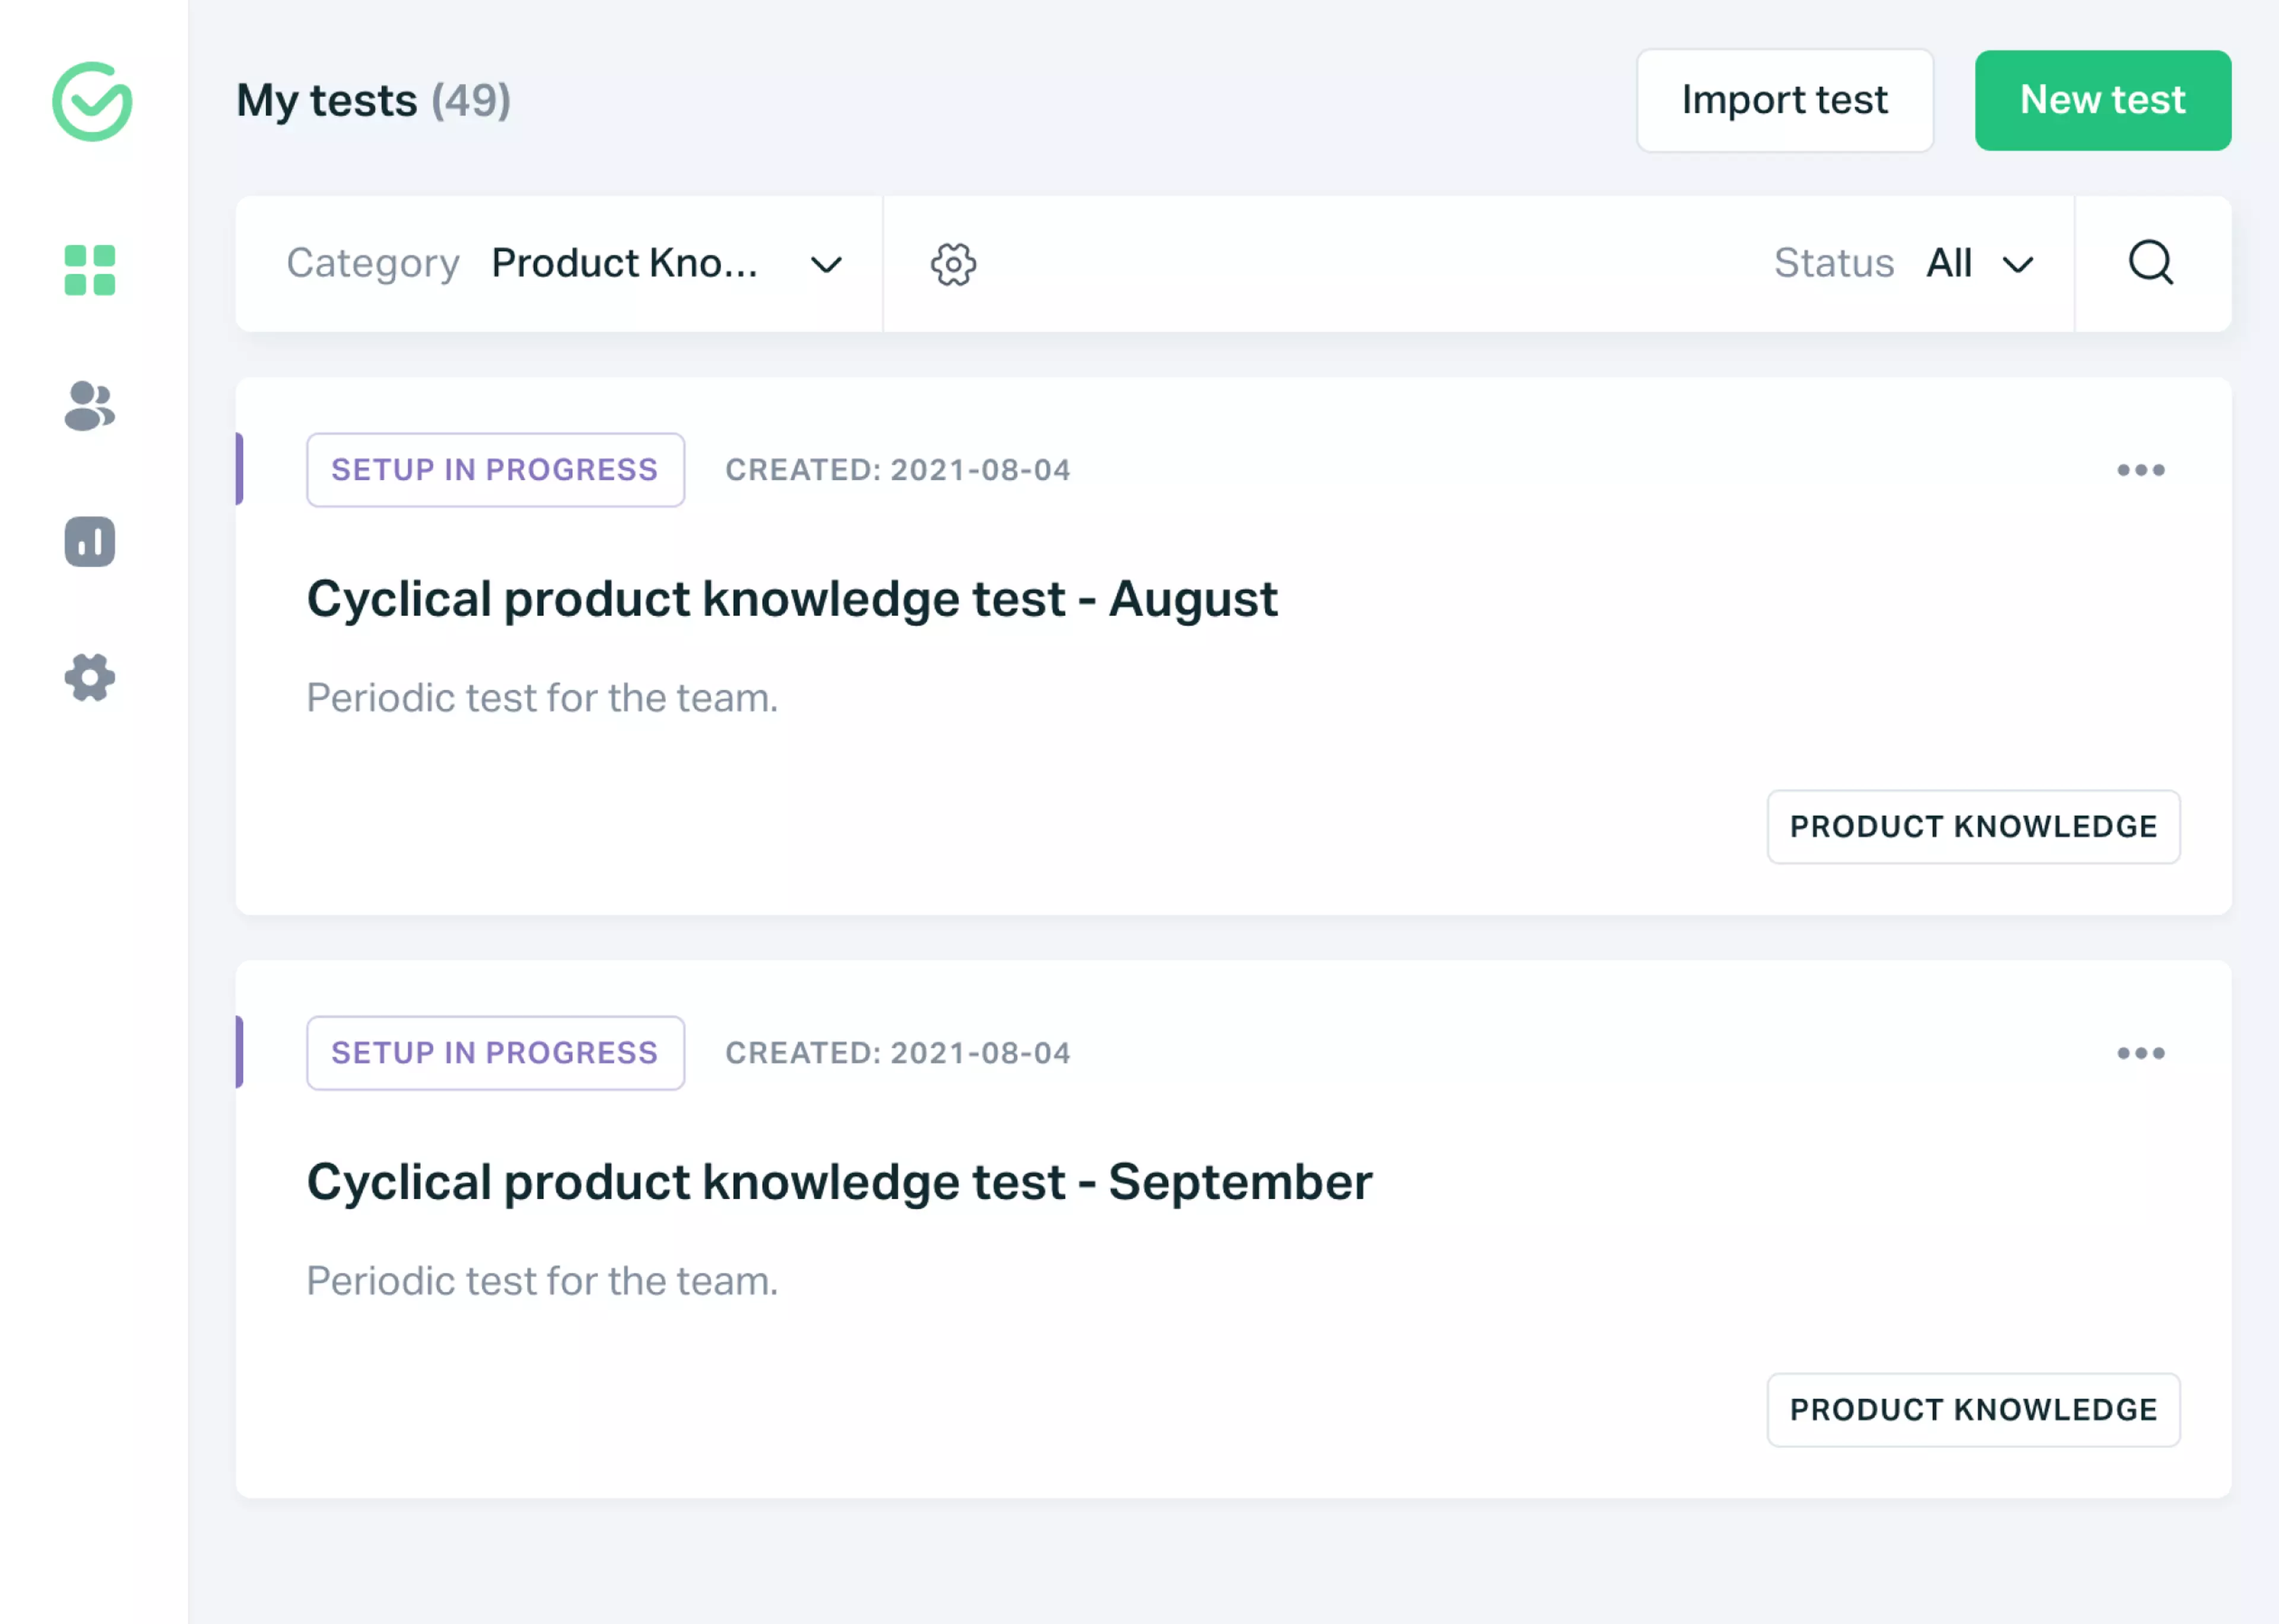Open the options menu on the August test card
Image resolution: width=2279 pixels, height=1624 pixels.
pyautogui.click(x=2140, y=469)
